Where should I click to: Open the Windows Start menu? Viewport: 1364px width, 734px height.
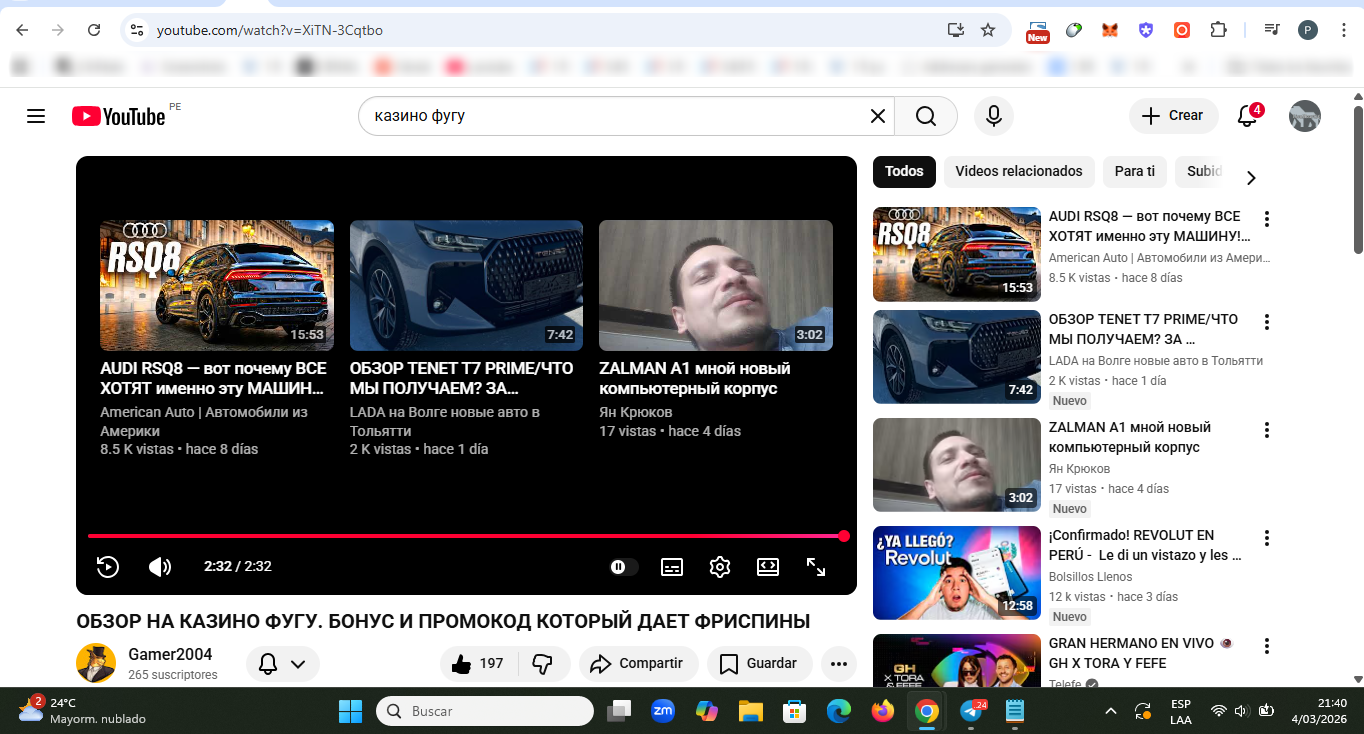coord(351,711)
